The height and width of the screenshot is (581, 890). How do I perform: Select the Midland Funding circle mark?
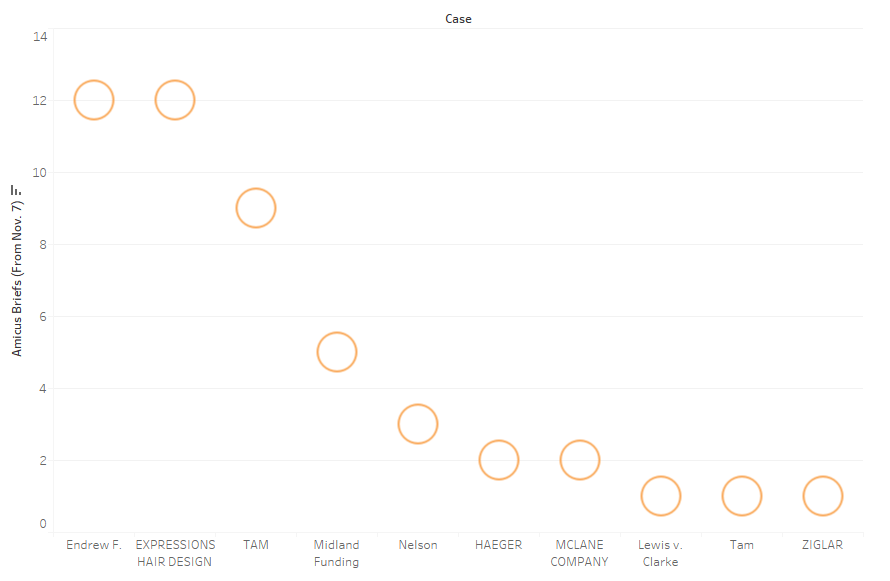[x=337, y=352]
